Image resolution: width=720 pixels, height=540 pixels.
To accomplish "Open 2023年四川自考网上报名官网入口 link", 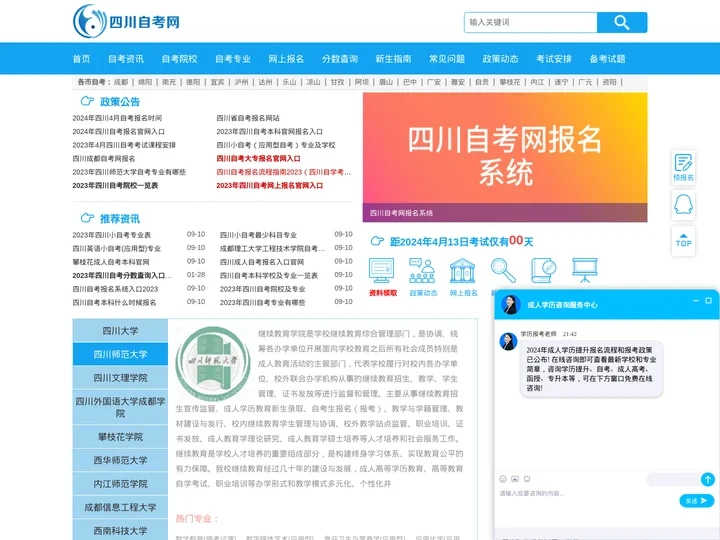I will tap(270, 186).
